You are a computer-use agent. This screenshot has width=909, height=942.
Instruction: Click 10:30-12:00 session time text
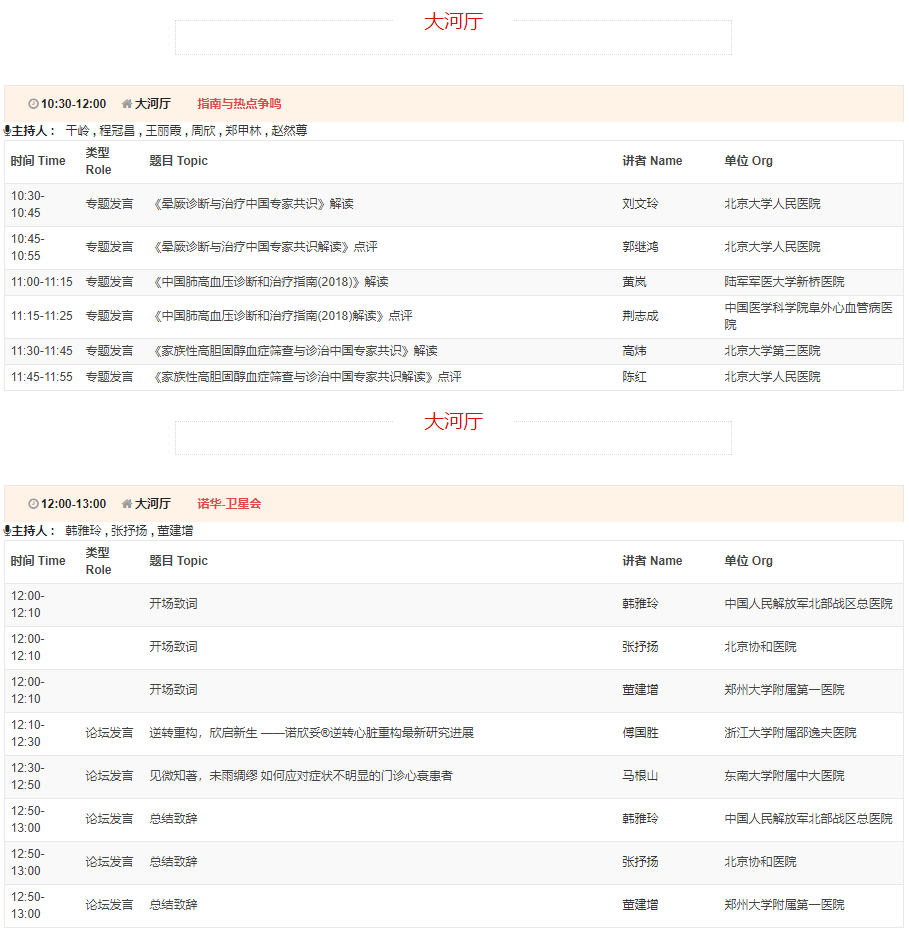(73, 104)
